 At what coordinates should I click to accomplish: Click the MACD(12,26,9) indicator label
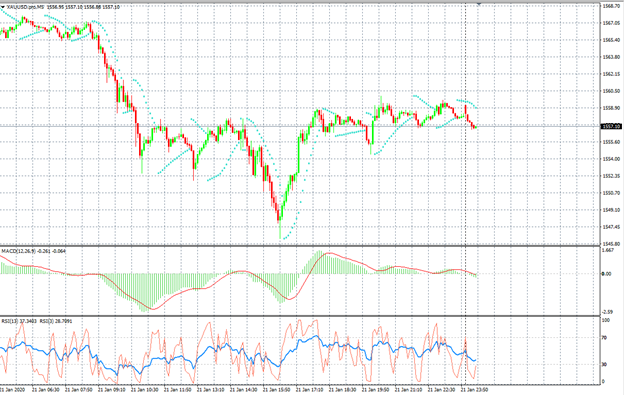18,251
